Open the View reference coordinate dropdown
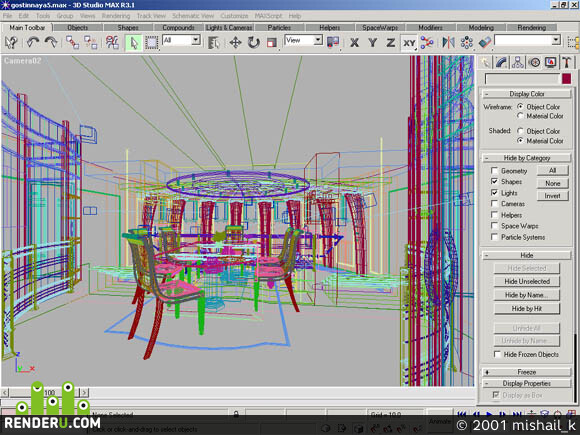Screen dimensions: 580x435 [303, 40]
